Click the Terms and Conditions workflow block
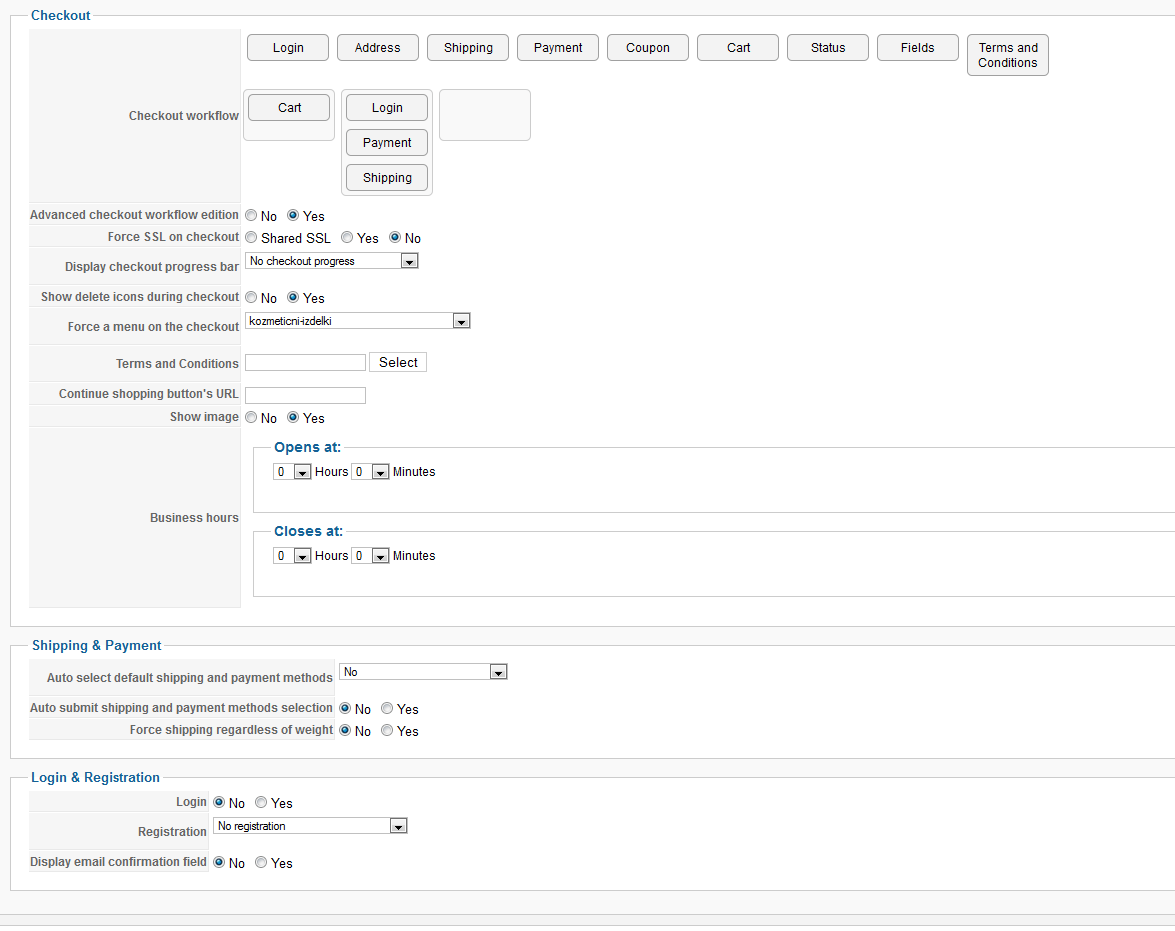 (1007, 55)
